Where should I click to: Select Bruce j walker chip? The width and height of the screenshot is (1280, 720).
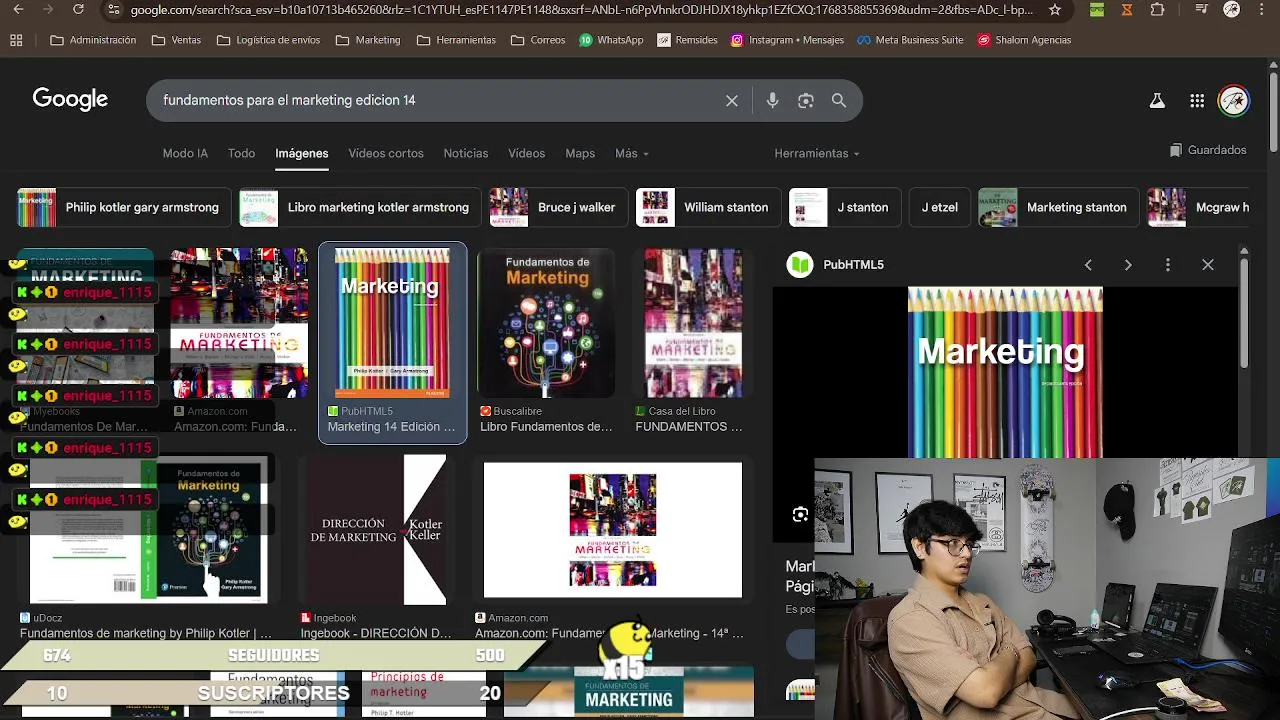click(557, 207)
